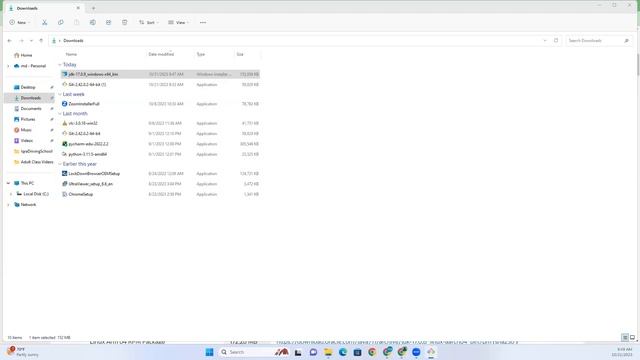Select the LockDownBrowserOEMSetup file
This screenshot has width=640, height=360.
coord(160,173)
